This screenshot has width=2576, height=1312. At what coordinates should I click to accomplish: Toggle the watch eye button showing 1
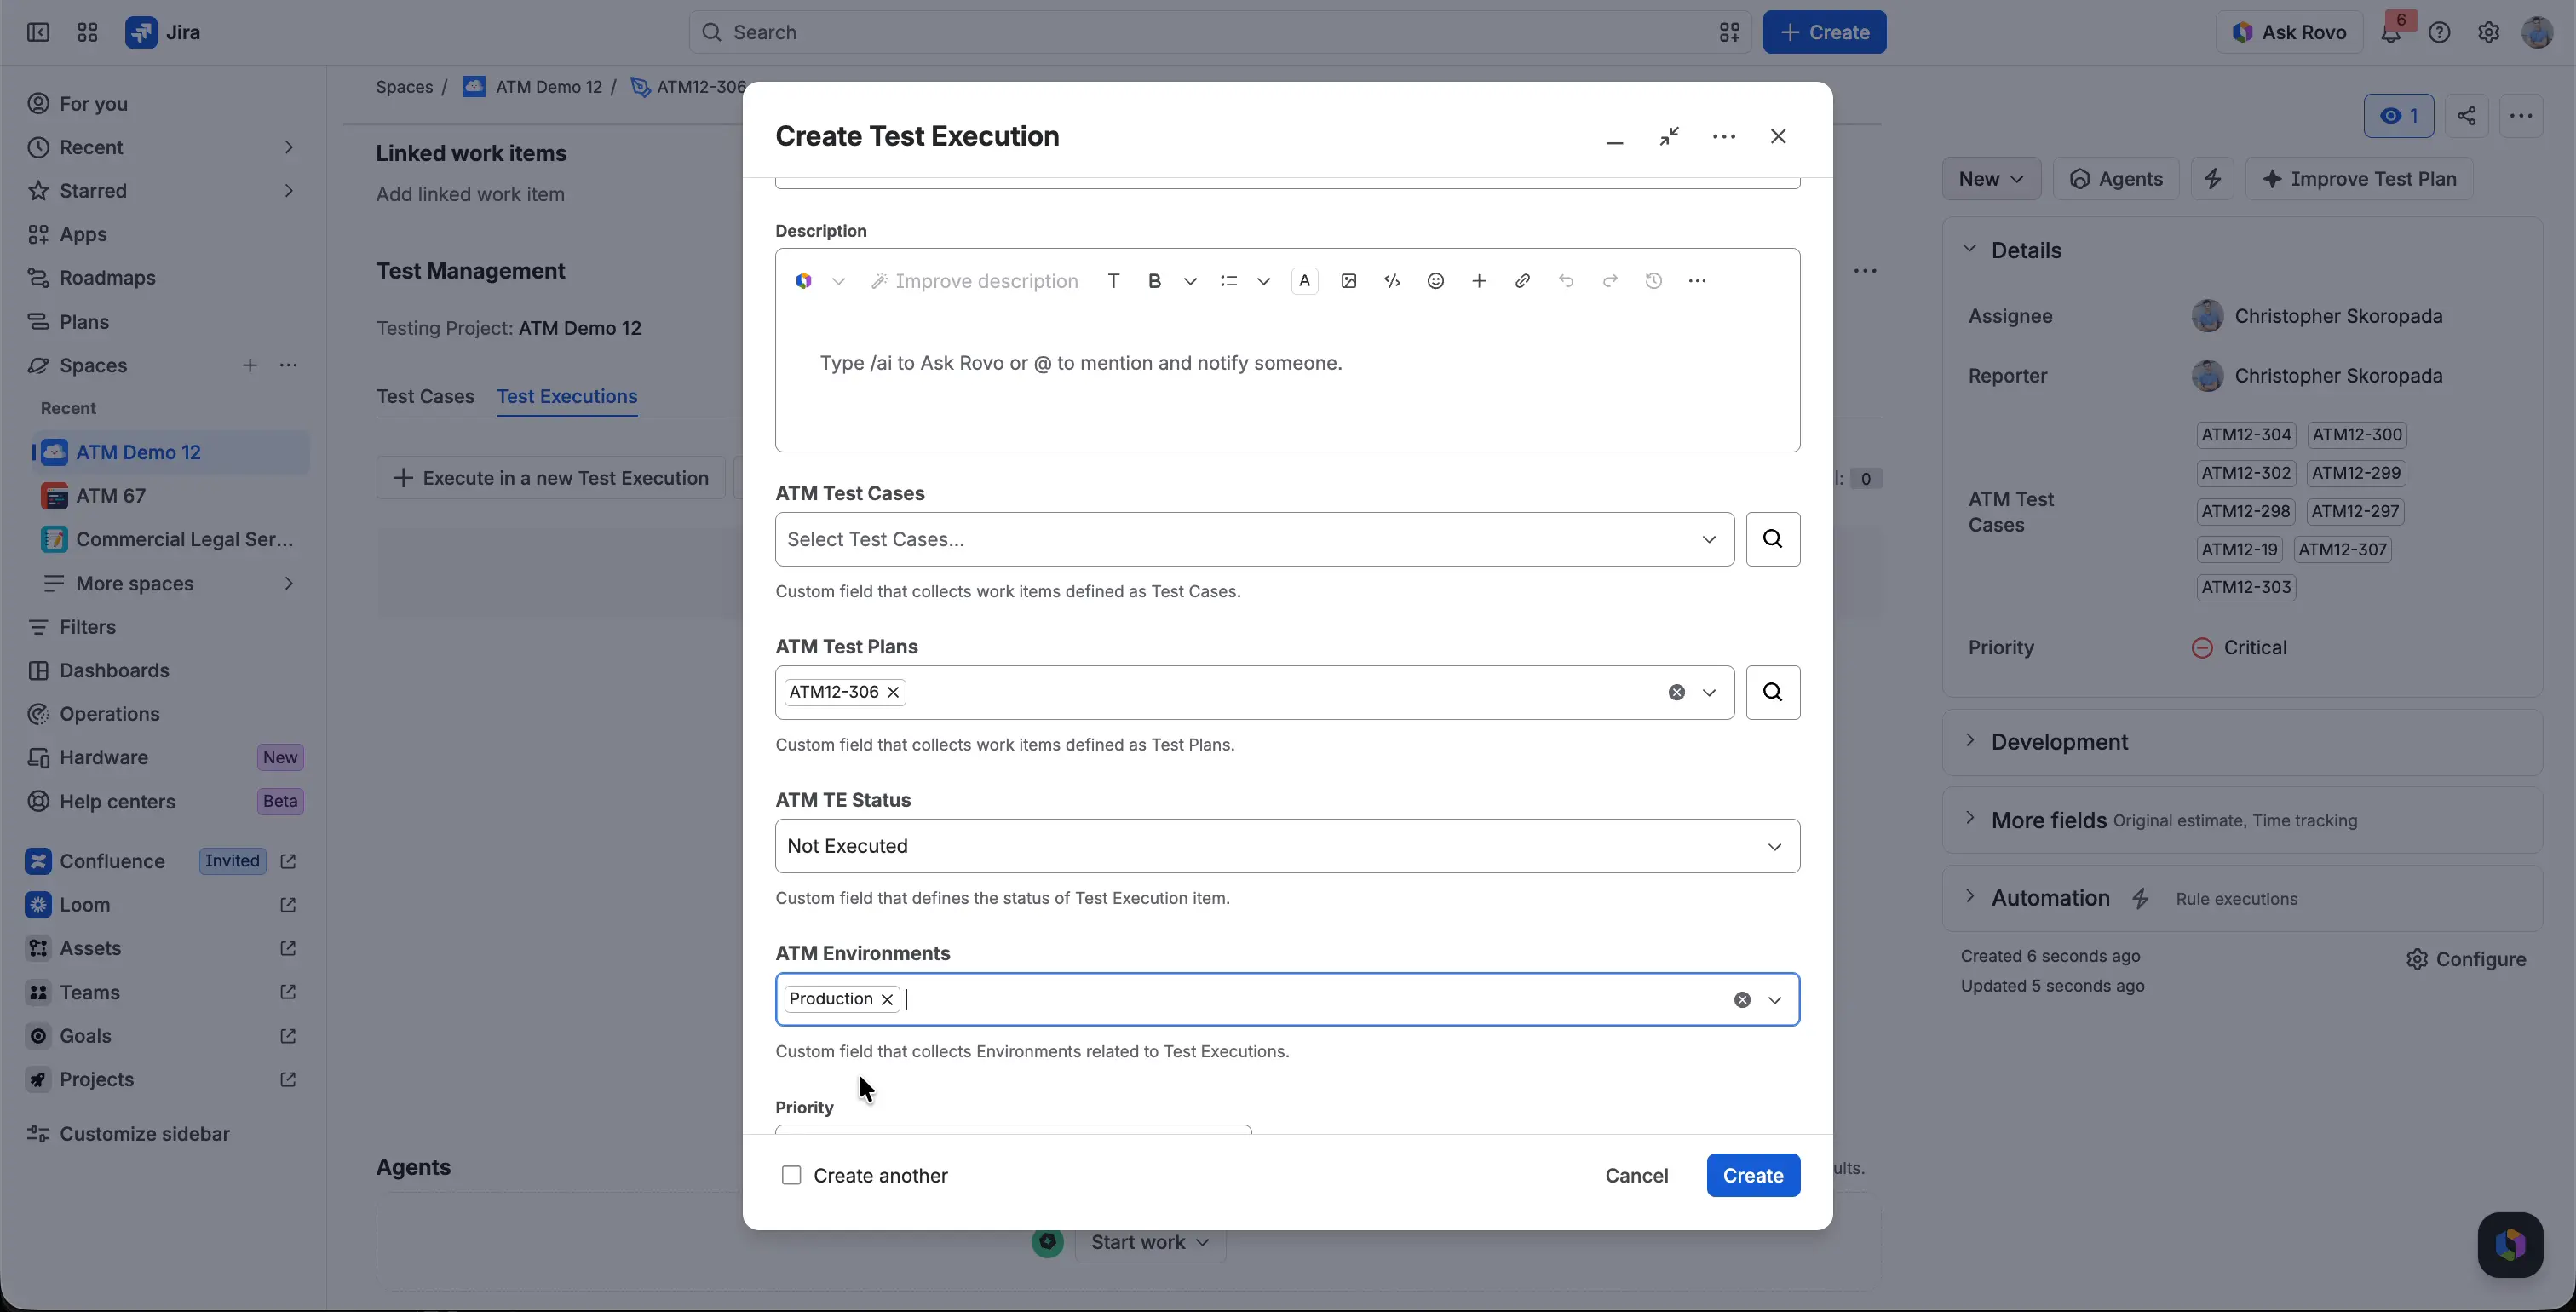pyautogui.click(x=2398, y=116)
